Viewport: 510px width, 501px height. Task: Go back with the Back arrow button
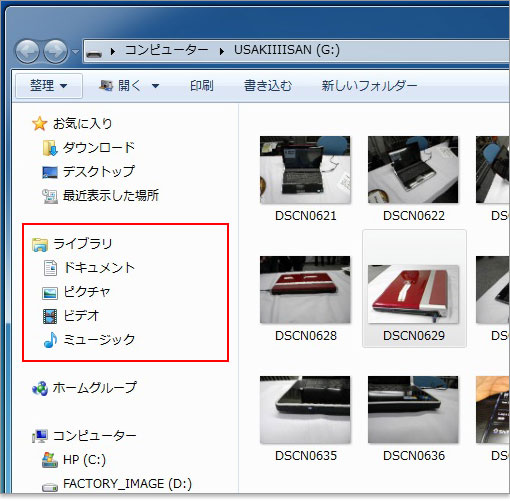point(27,51)
